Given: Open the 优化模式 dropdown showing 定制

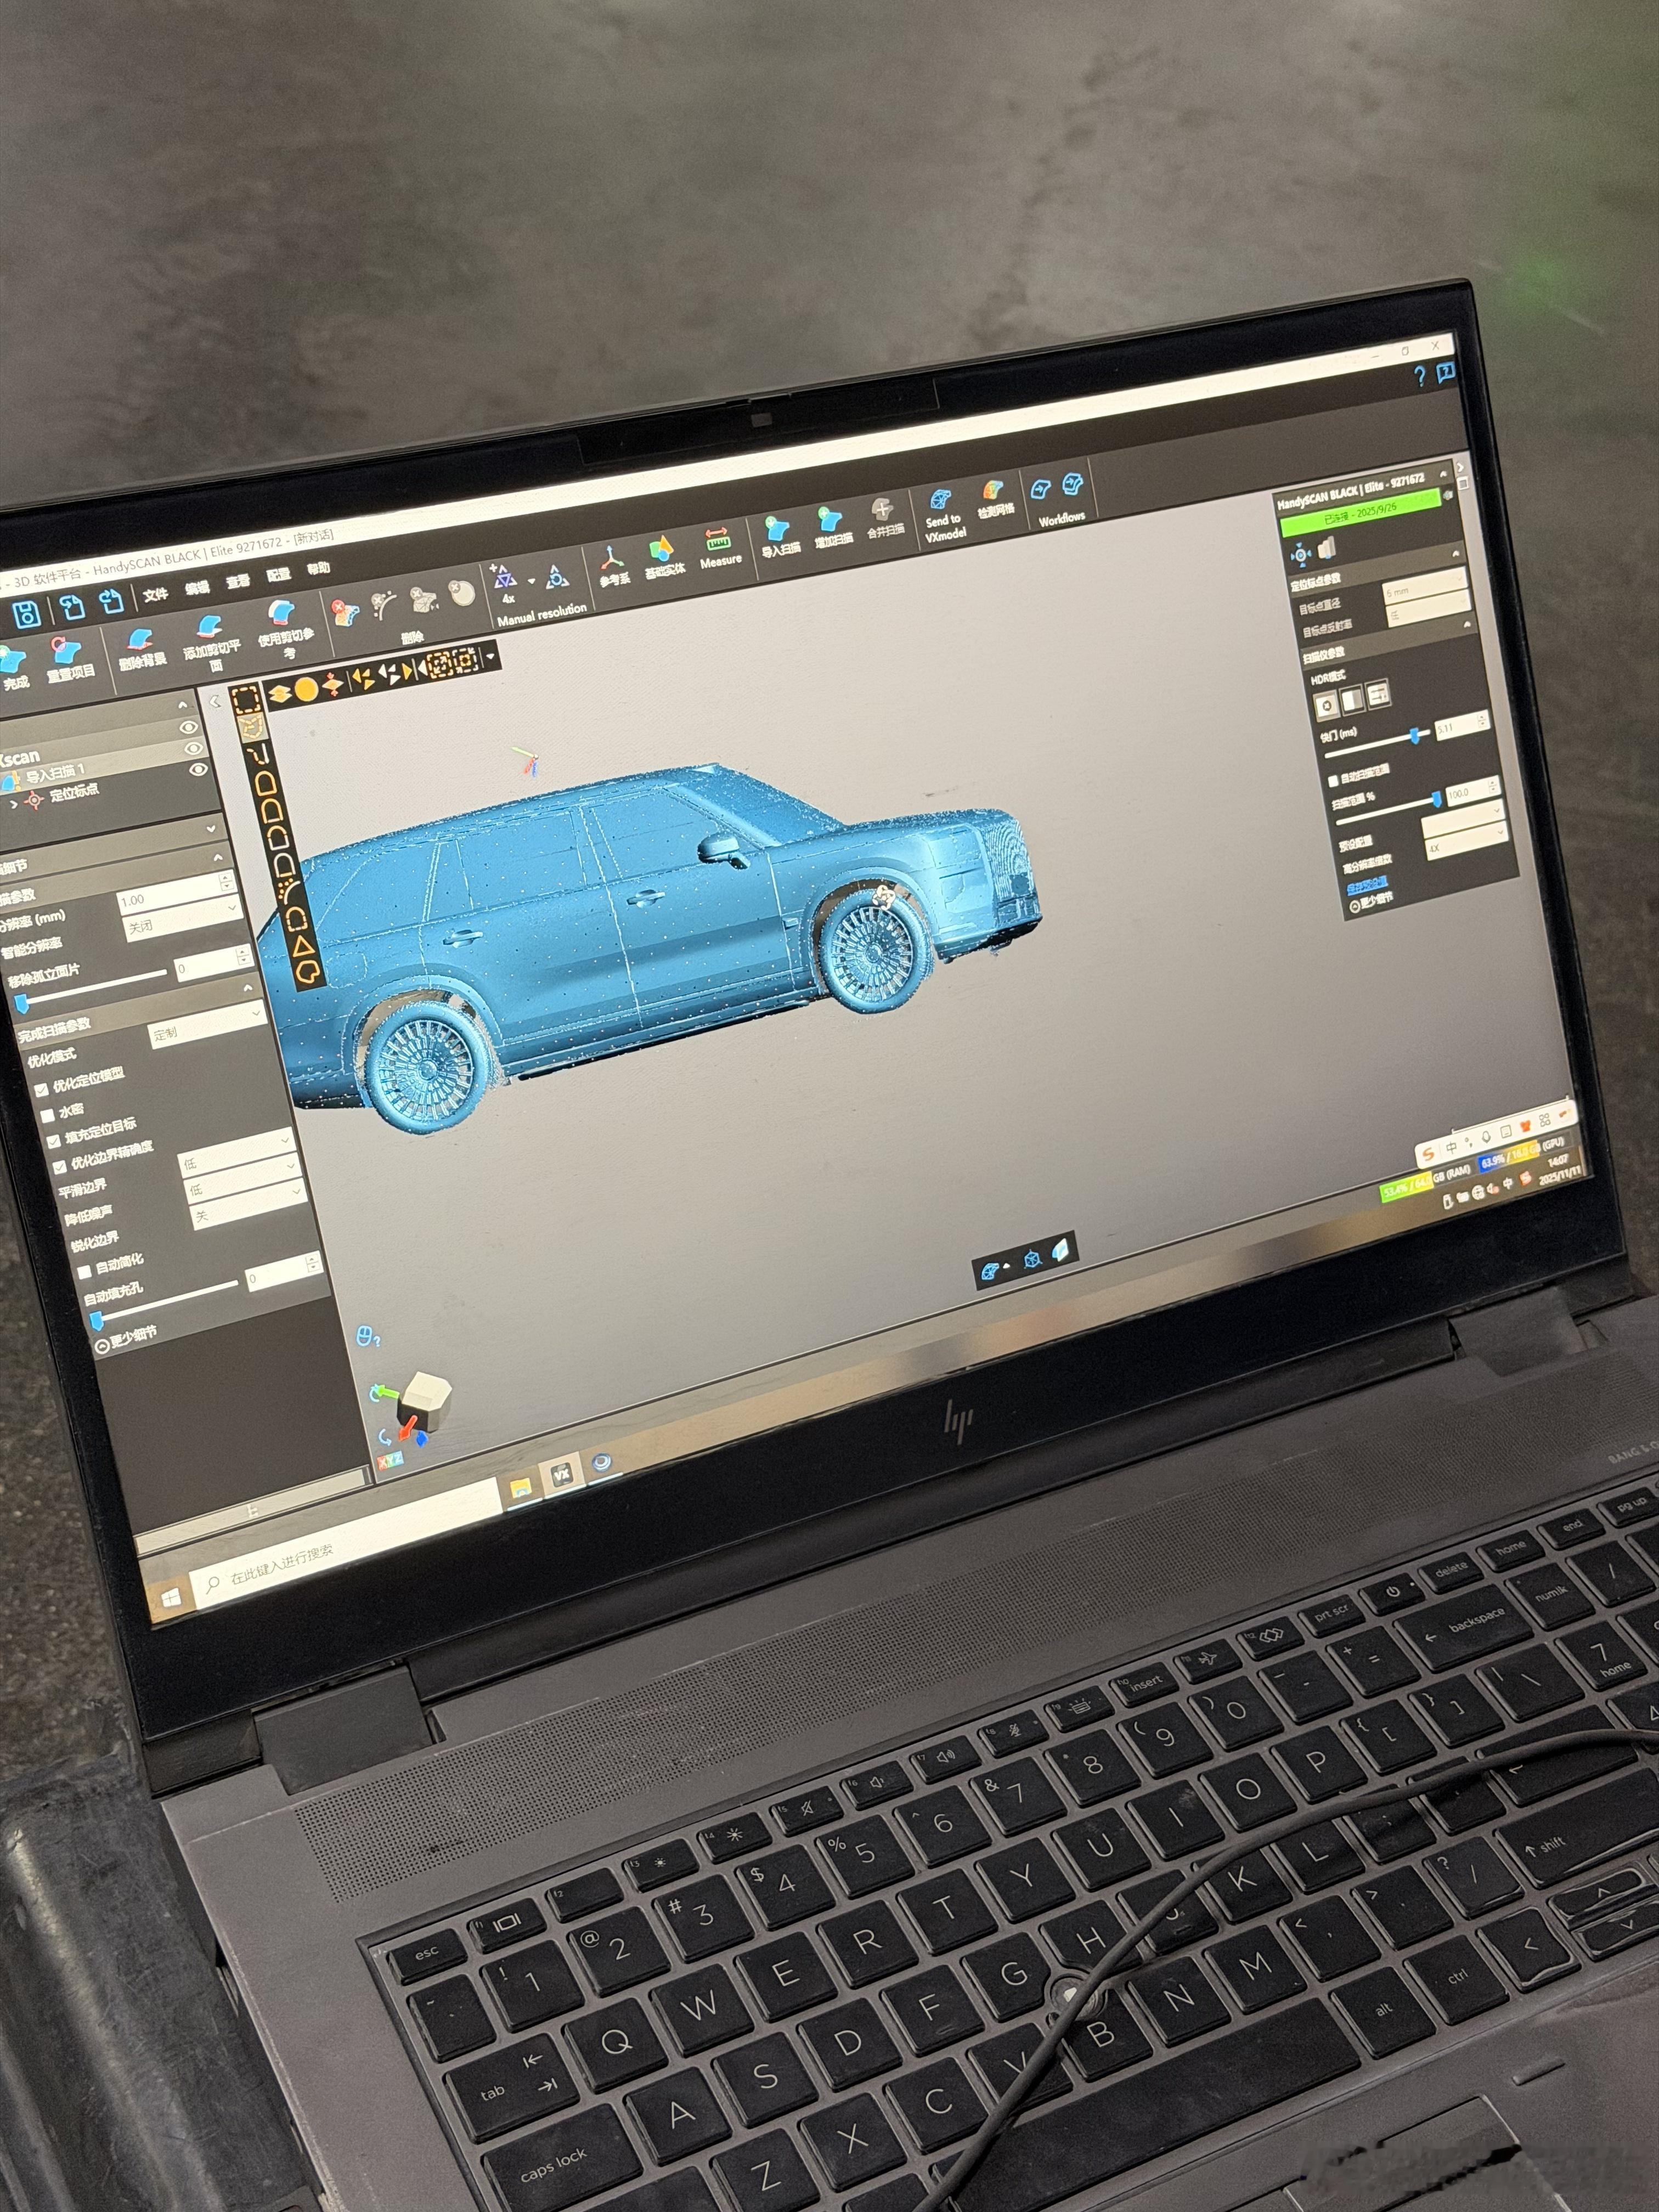Looking at the screenshot, I should 206,1028.
